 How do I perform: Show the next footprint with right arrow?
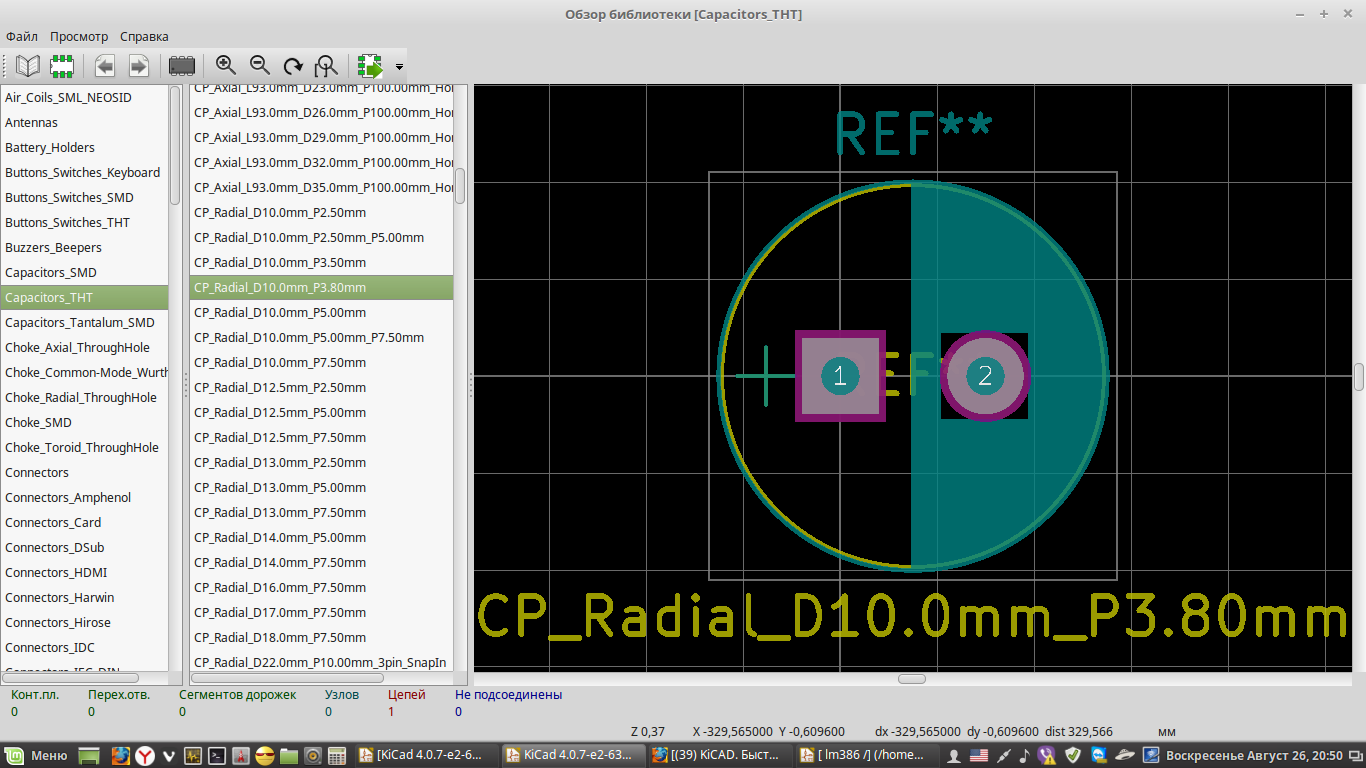[x=138, y=66]
